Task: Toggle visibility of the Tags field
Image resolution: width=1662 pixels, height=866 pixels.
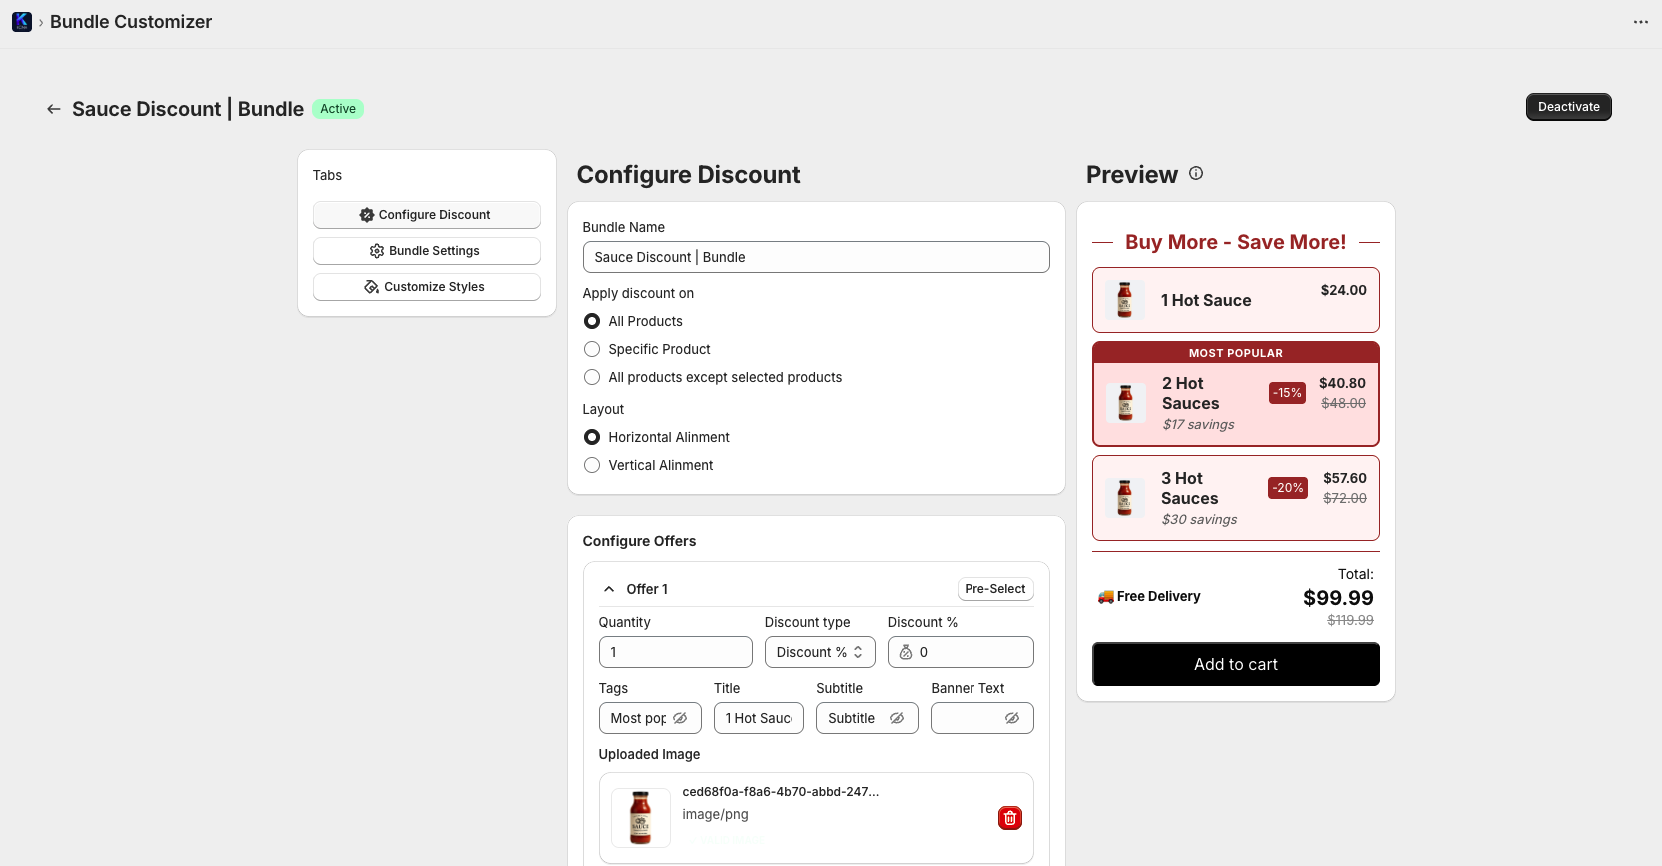Action: tap(680, 718)
